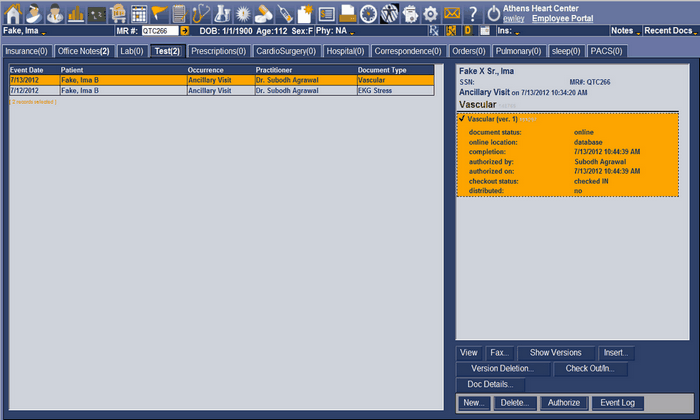Open the Prescriptions(0) tab
Screen dimensions: 700x420
tap(219, 51)
